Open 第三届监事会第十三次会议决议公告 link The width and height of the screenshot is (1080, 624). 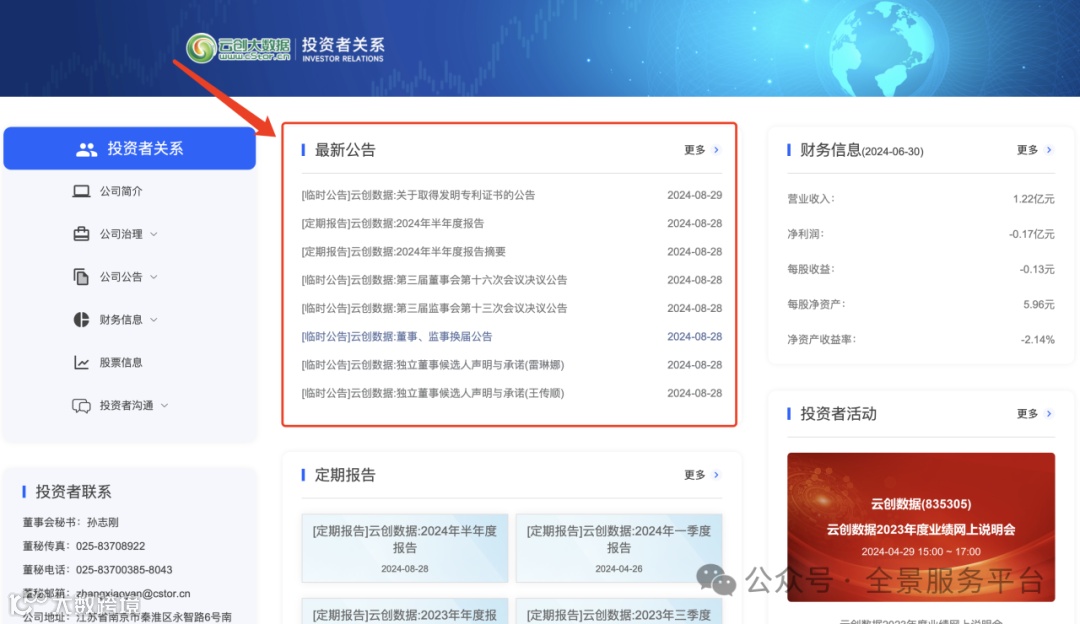click(x=434, y=308)
